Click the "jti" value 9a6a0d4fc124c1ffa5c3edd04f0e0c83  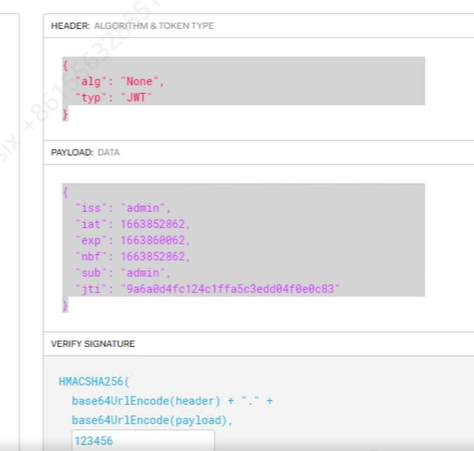230,289
